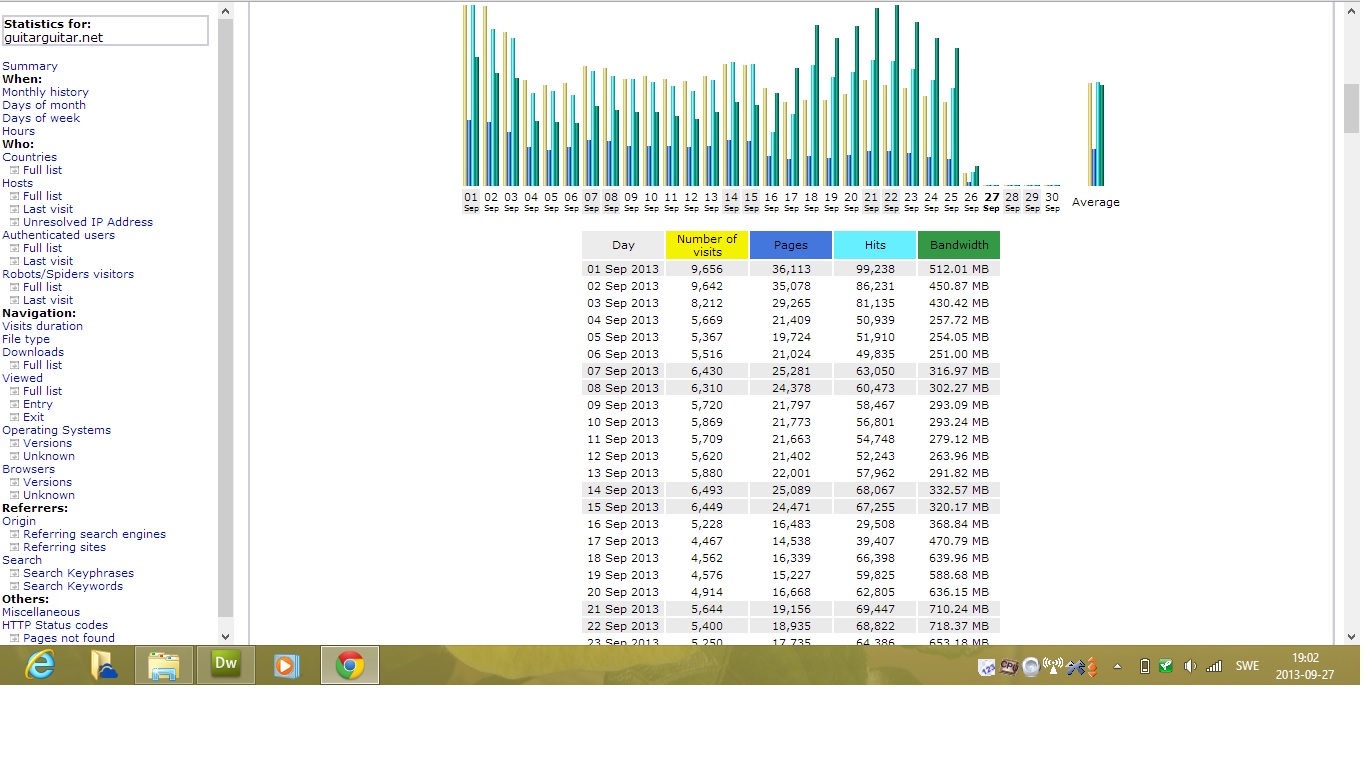The image size is (1366, 768).
Task: Open the battery status tray icon
Action: click(1145, 667)
